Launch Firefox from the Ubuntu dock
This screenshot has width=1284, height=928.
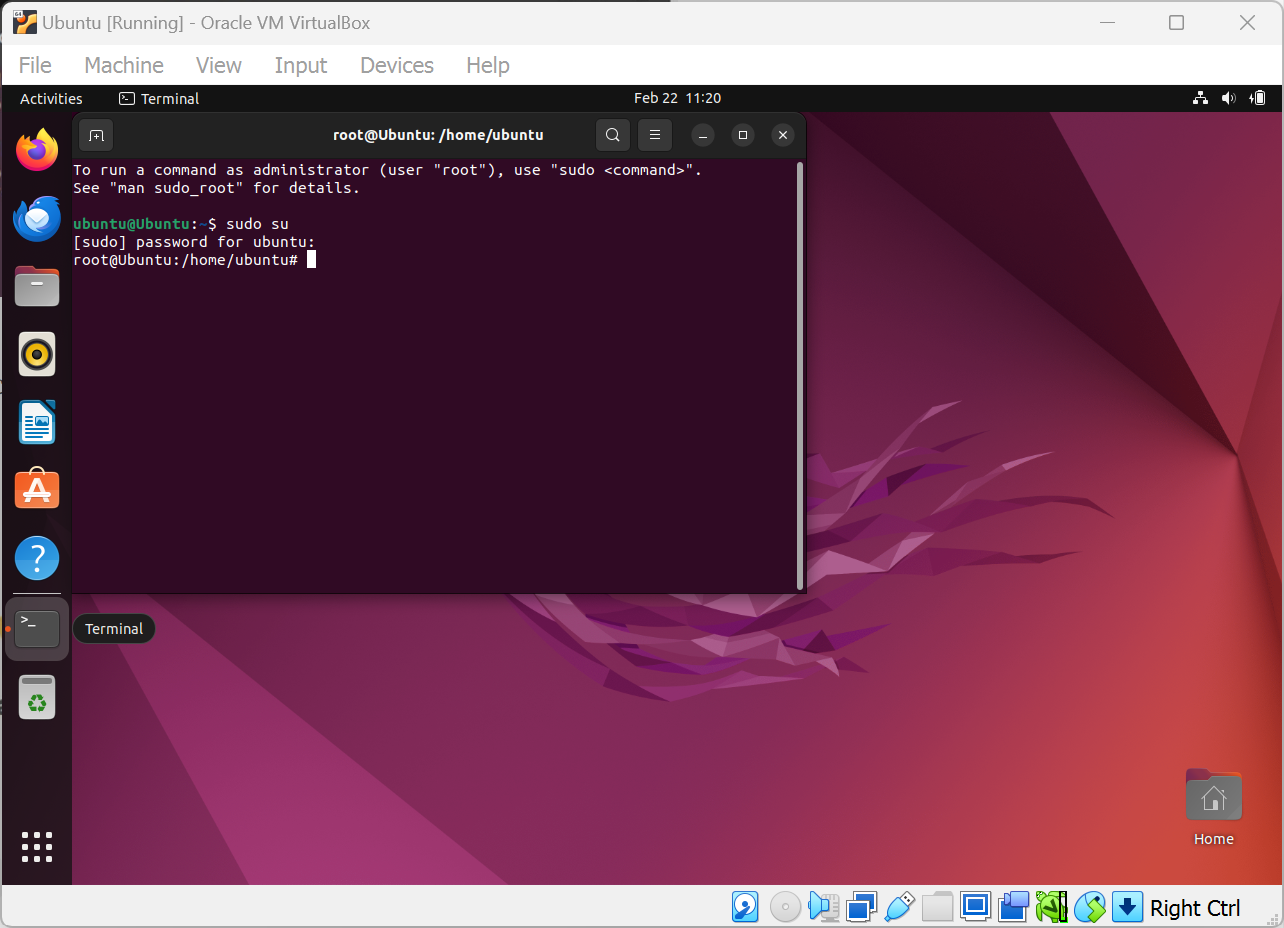[37, 150]
